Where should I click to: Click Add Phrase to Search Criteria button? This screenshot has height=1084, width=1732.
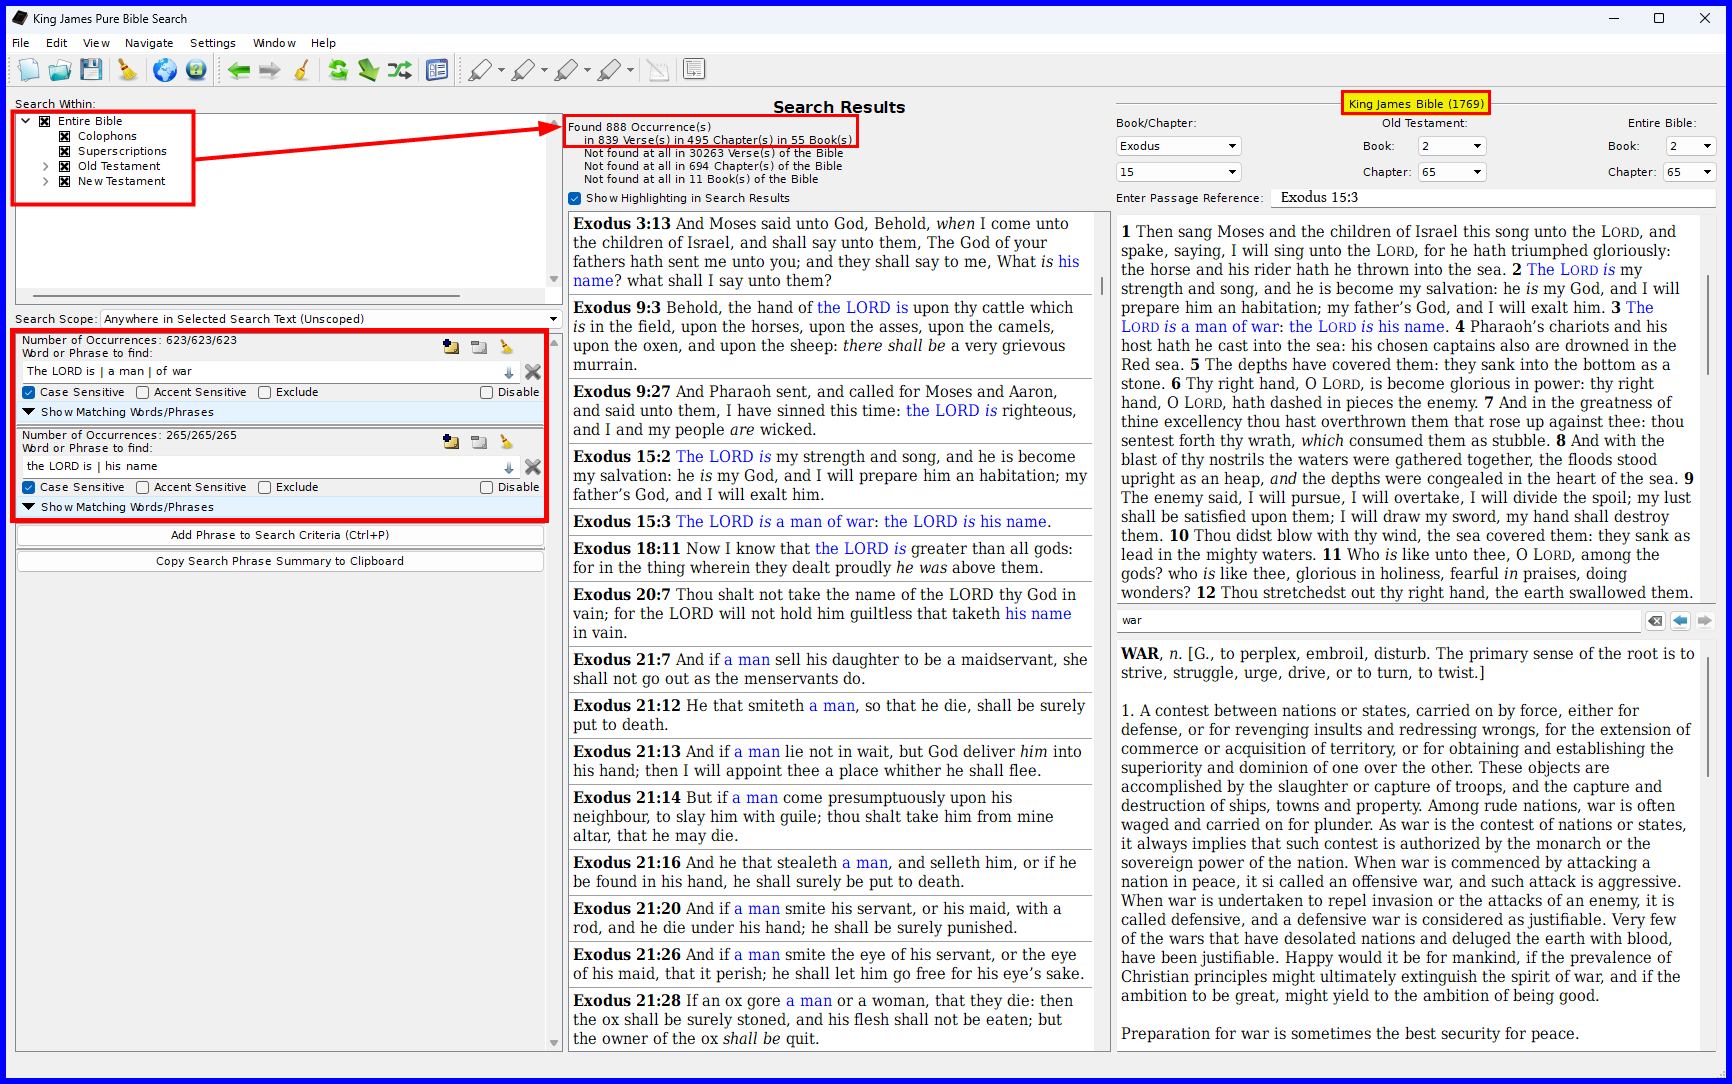[280, 535]
